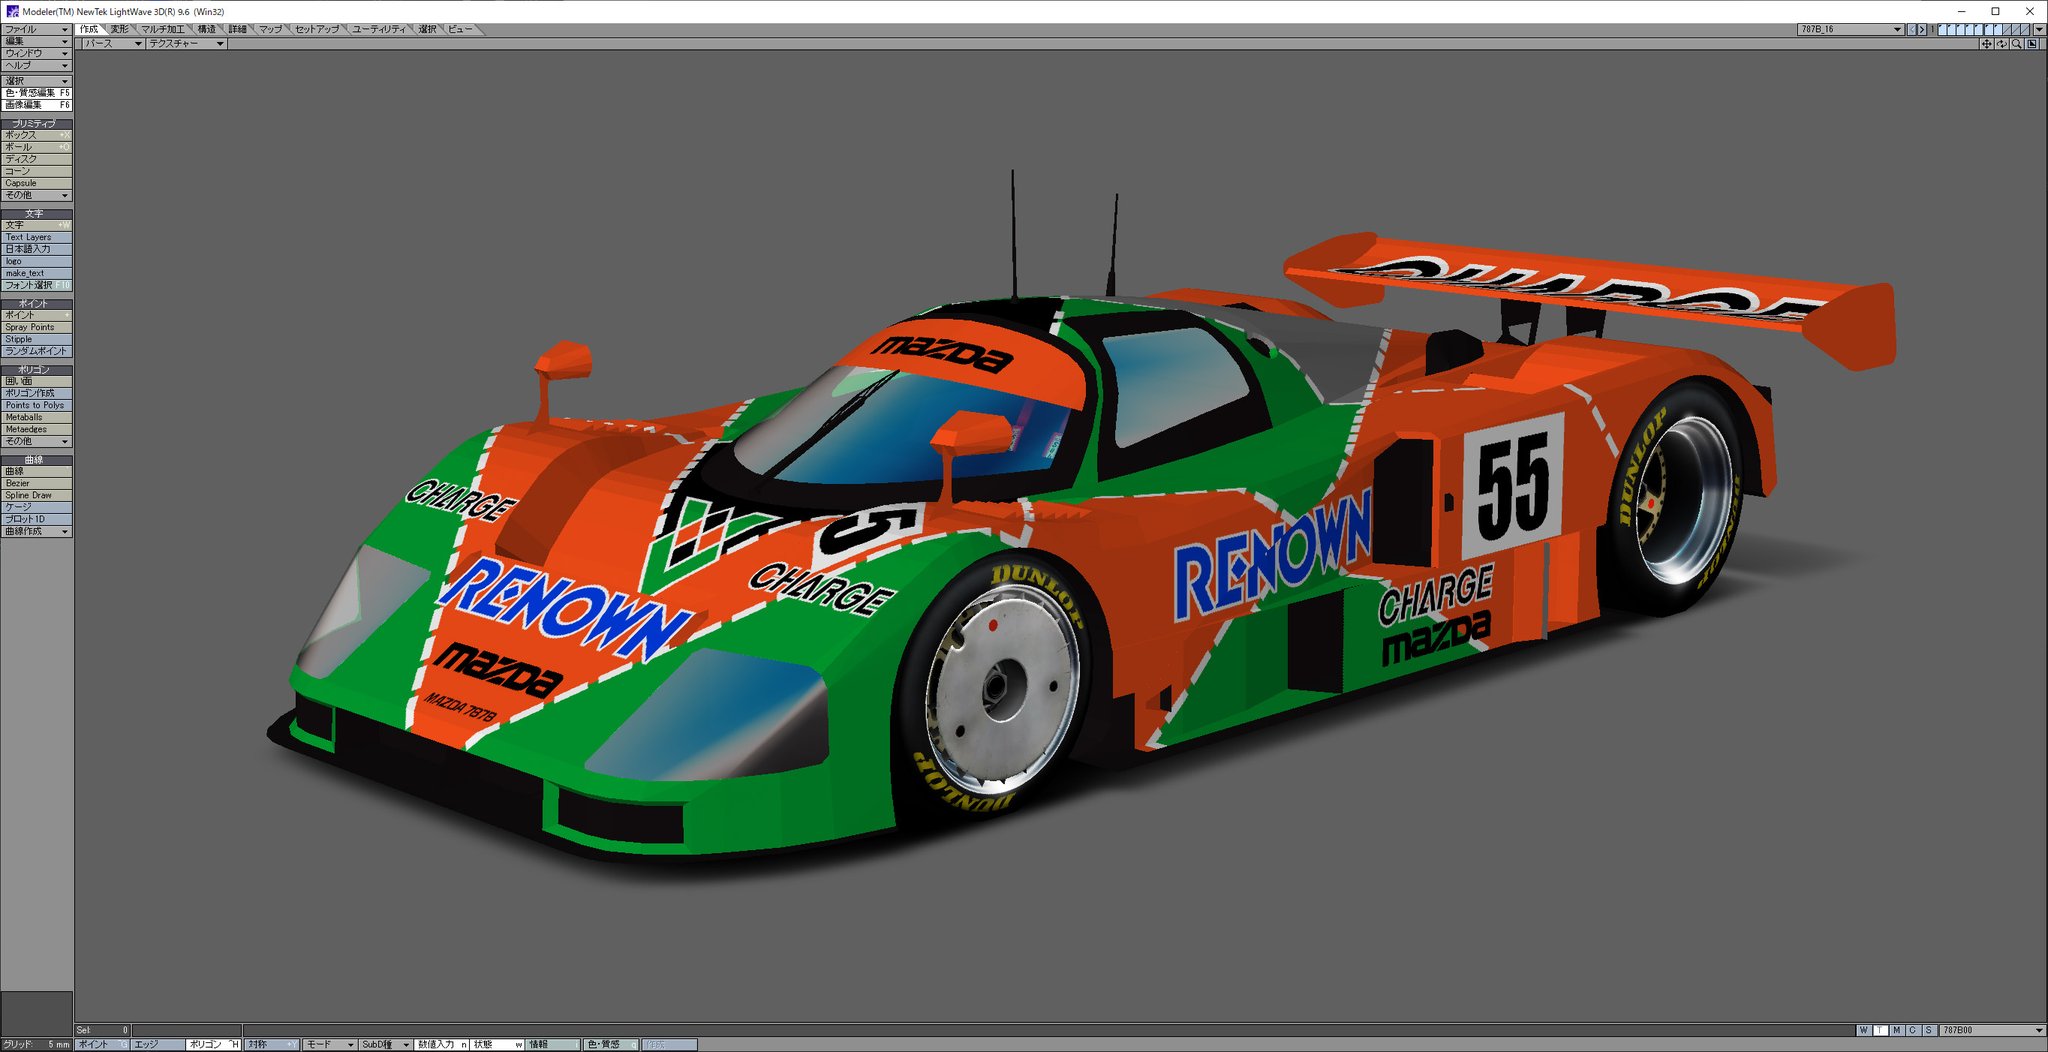Screen dimensions: 2048x1052
Task: Expand プリミティブ その他 dropdown
Action: click(36, 195)
